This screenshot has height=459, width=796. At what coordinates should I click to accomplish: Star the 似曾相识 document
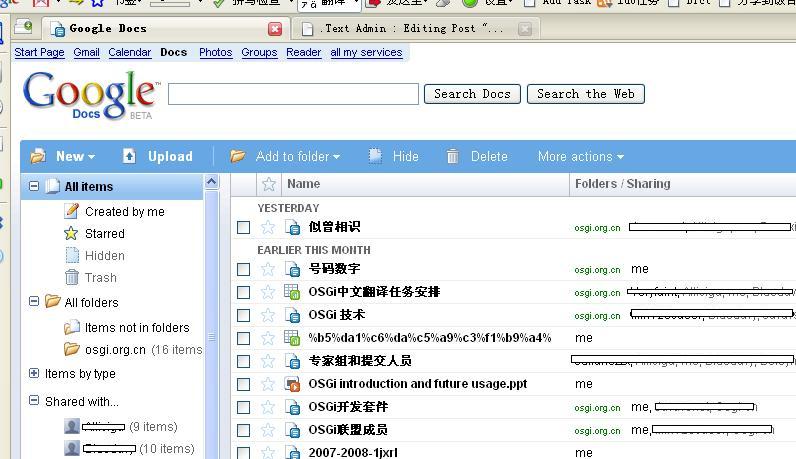point(268,227)
